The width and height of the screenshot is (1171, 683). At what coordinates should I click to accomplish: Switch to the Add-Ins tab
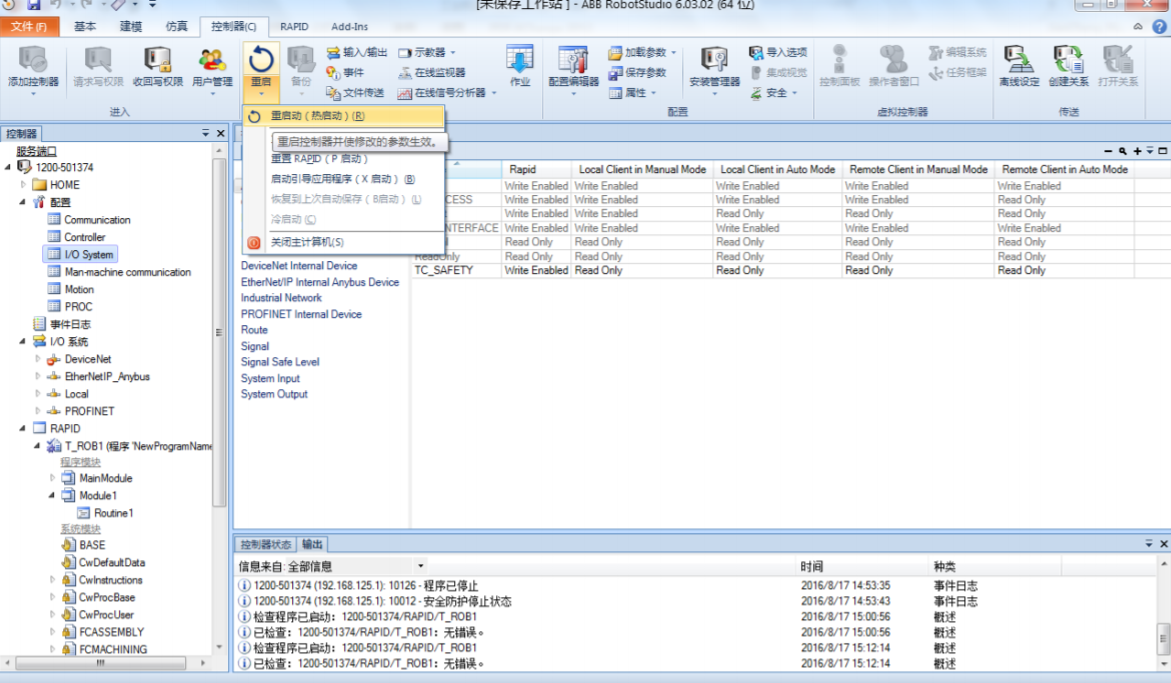350,26
